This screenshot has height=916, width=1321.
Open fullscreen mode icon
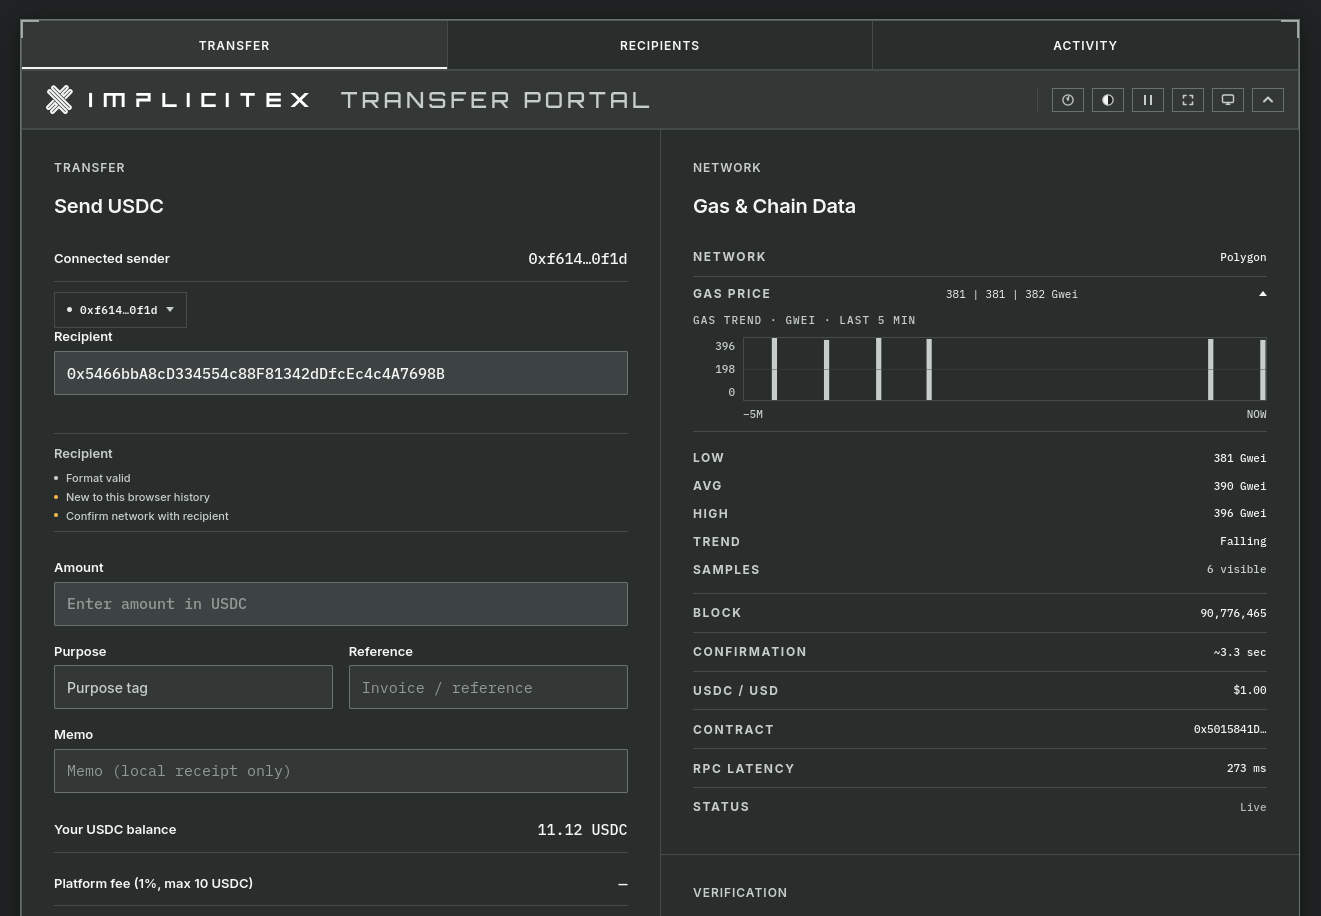pos(1188,100)
